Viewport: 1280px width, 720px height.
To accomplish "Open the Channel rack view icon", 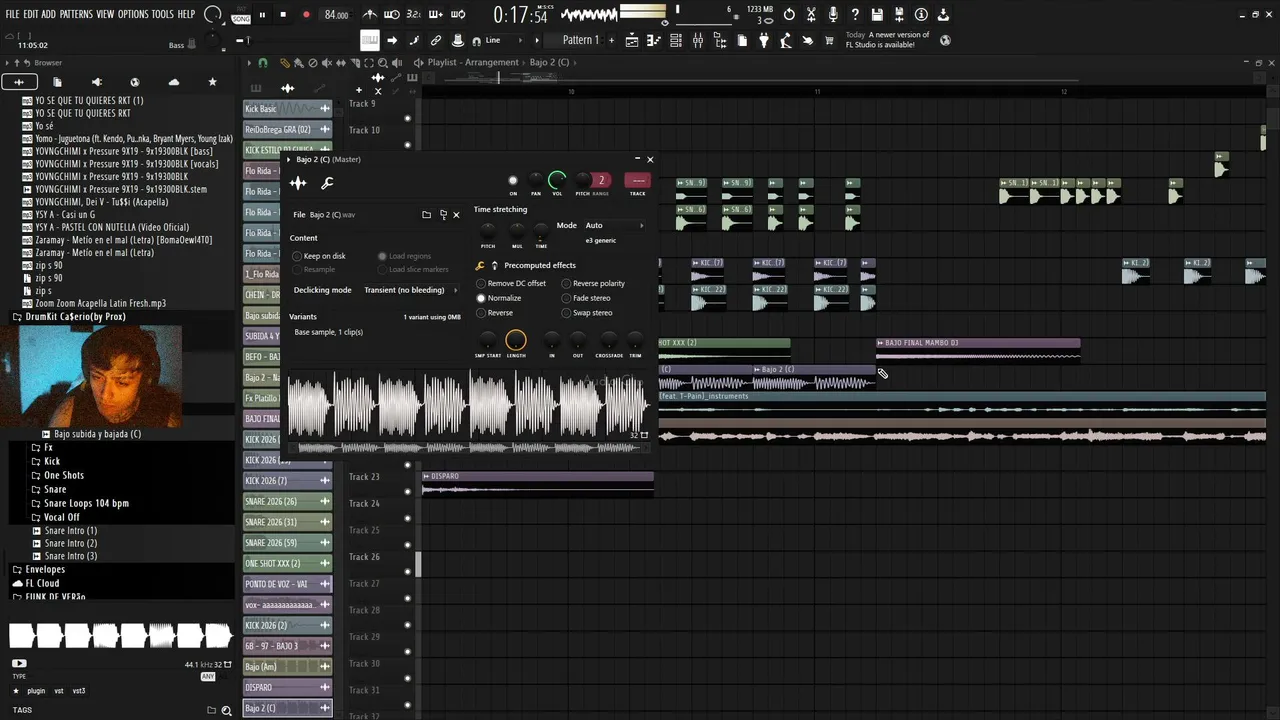I will tap(675, 41).
